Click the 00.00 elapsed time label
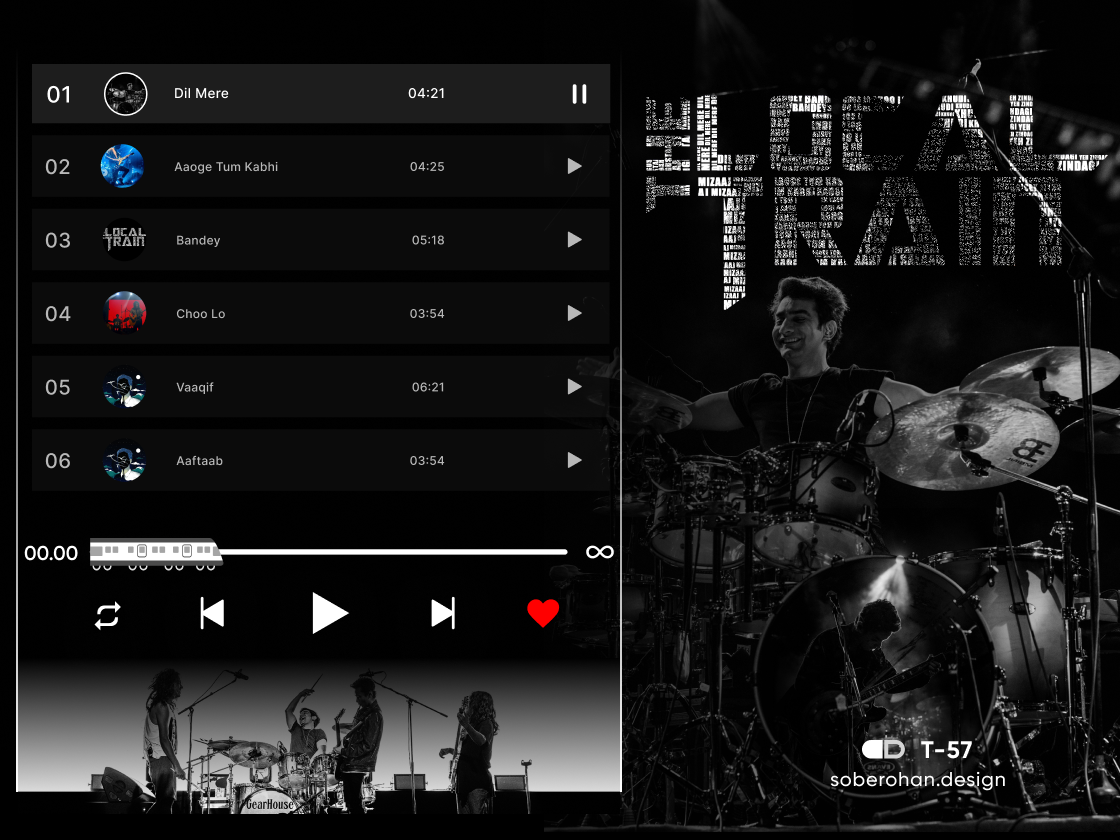 51,554
